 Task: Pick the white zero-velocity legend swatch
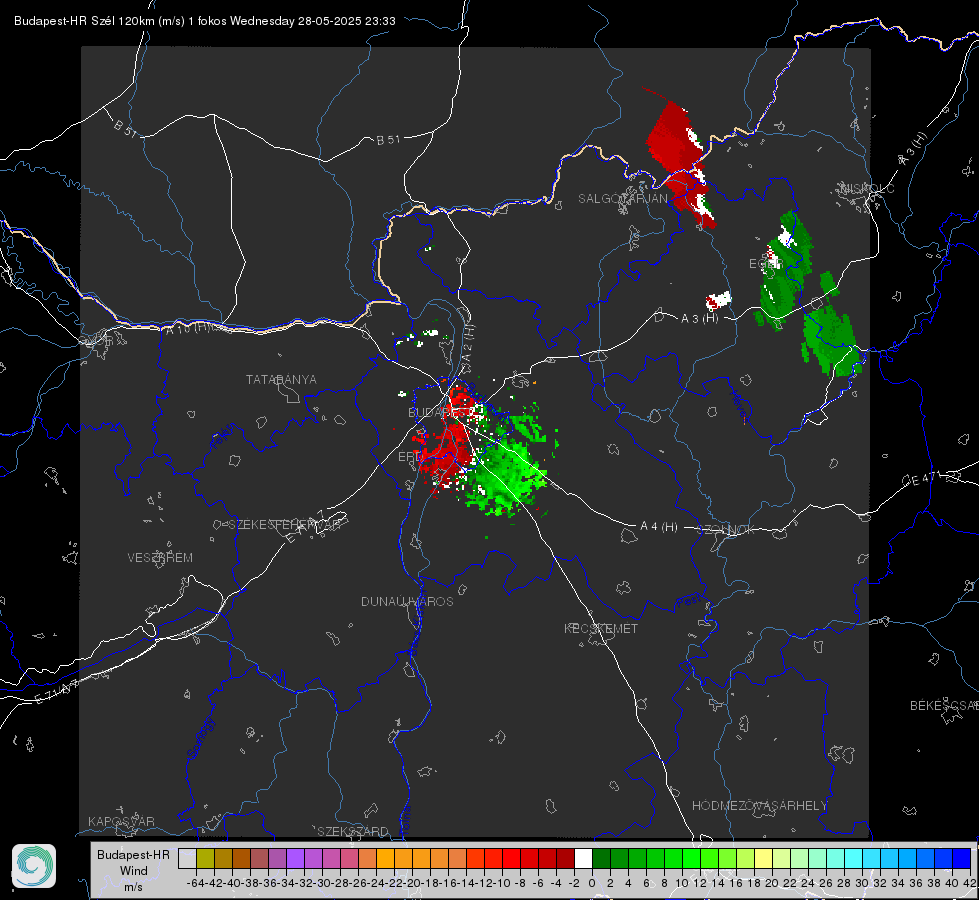tap(583, 858)
